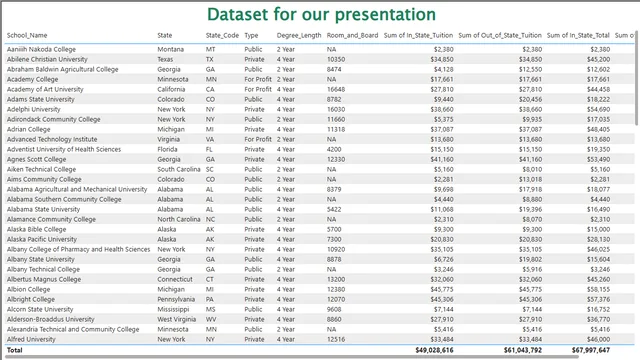Click In_State_Total value $54,690

tap(599, 109)
